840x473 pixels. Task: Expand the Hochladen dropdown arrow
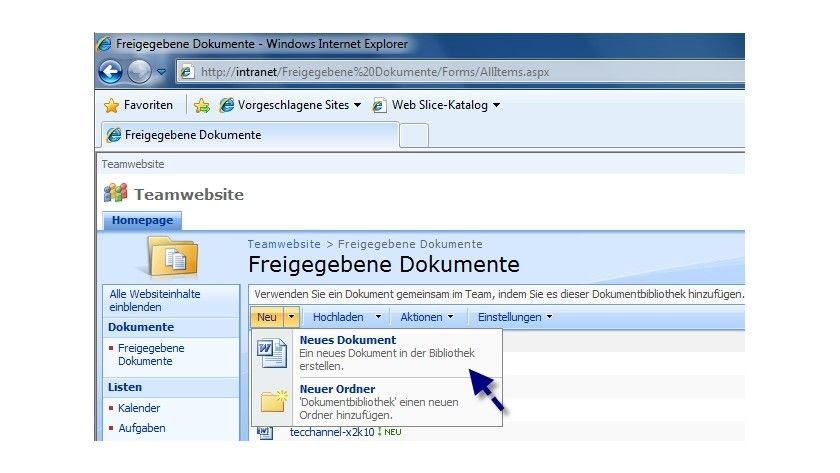[x=378, y=317]
